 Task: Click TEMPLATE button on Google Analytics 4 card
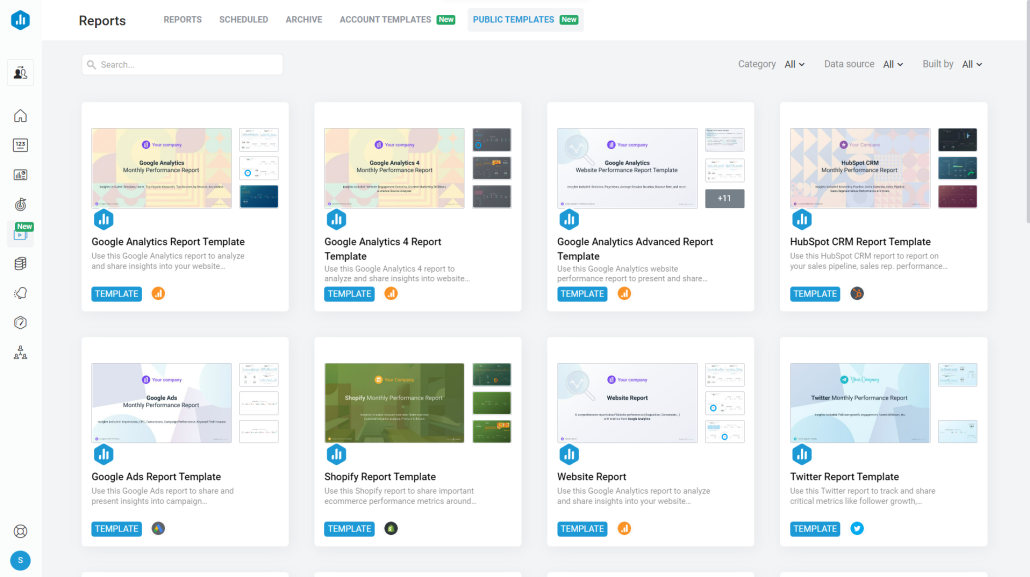349,294
